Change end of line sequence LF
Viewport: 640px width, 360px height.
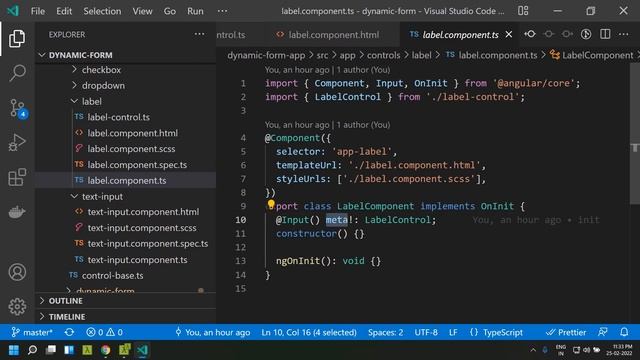[453, 332]
